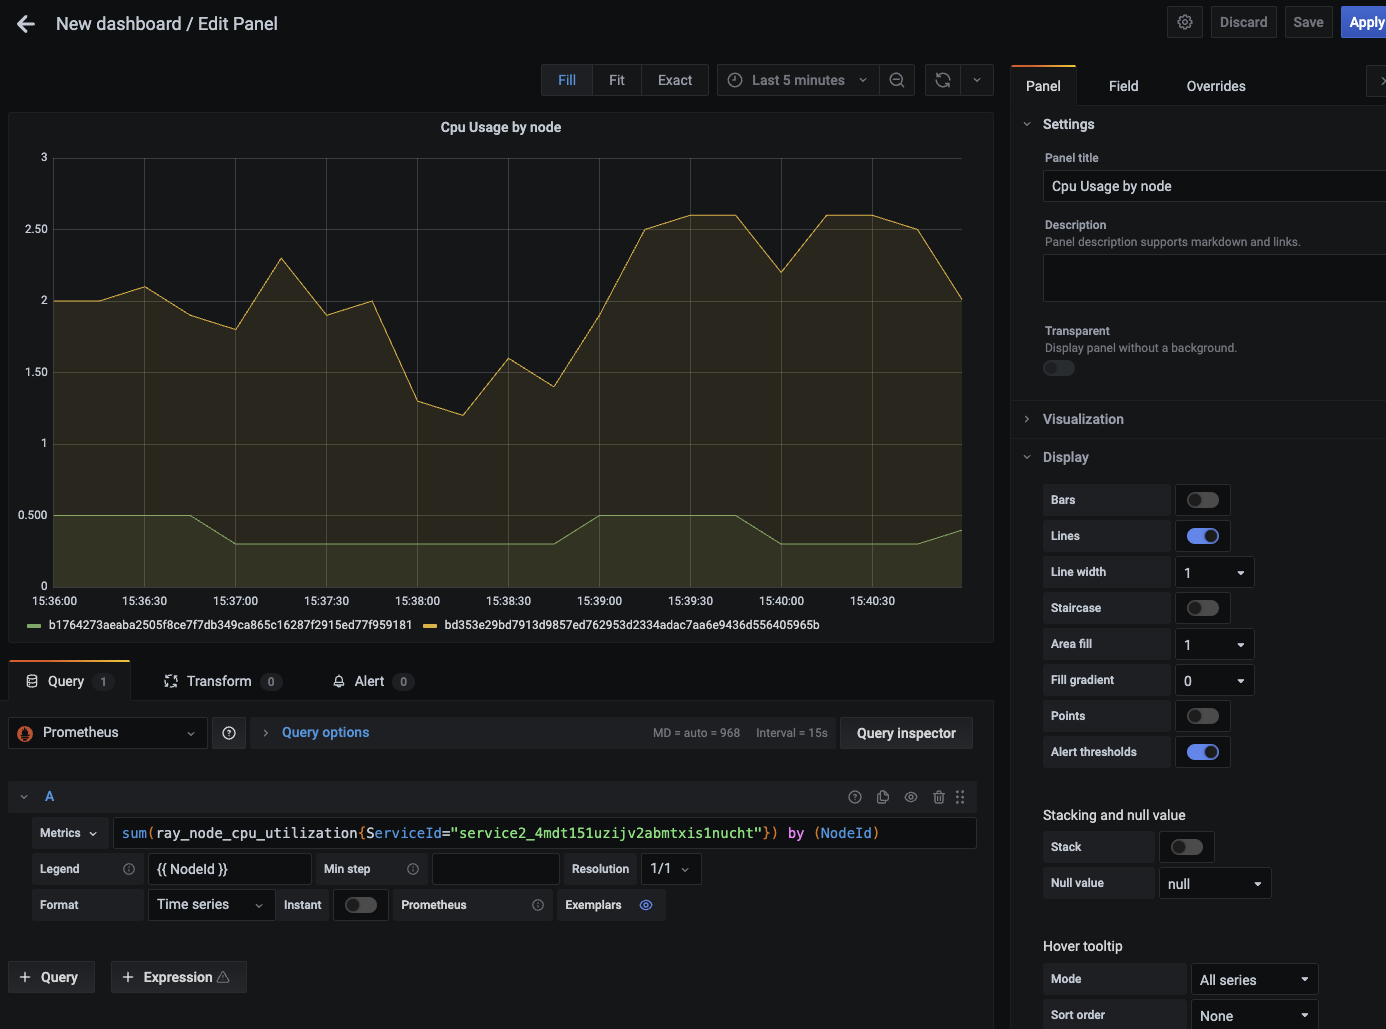Click the data source help icon
Viewport: 1386px width, 1029px height.
click(x=229, y=733)
